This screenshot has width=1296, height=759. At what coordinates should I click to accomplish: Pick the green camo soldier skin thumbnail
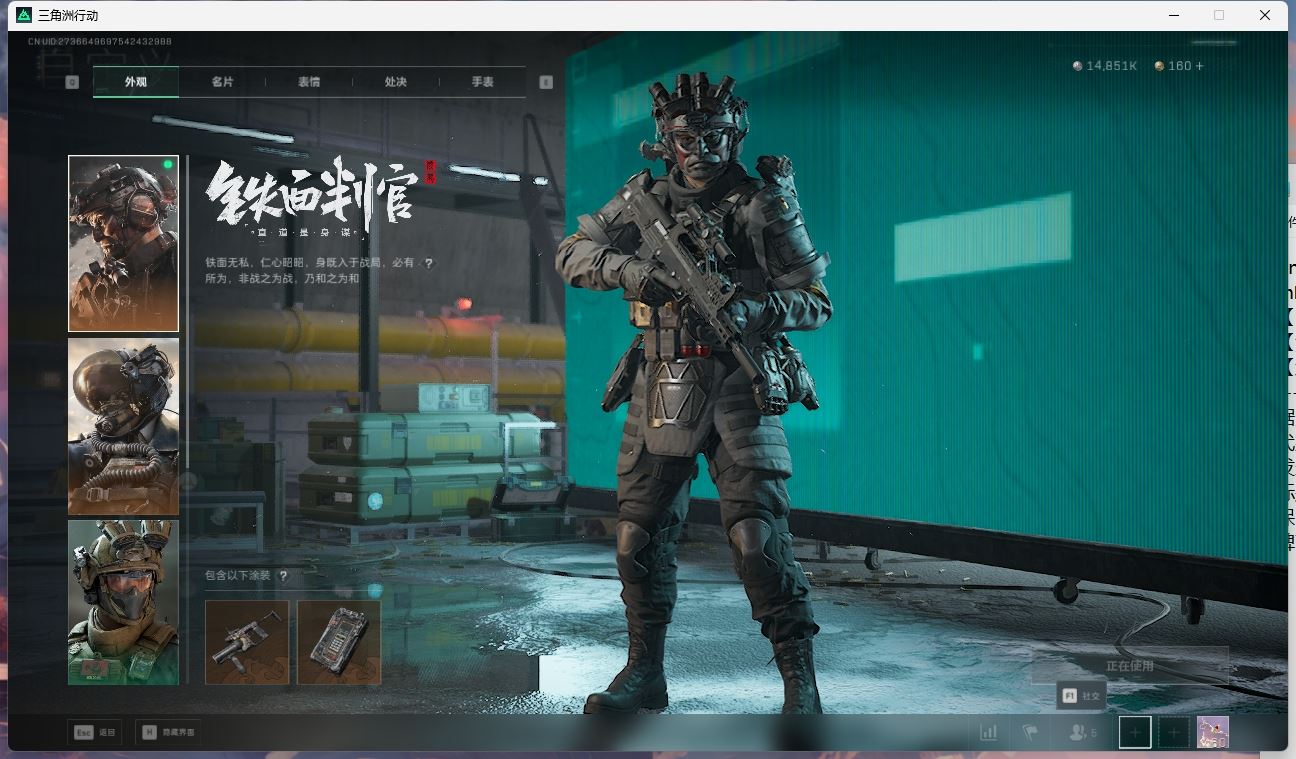pyautogui.click(x=123, y=602)
